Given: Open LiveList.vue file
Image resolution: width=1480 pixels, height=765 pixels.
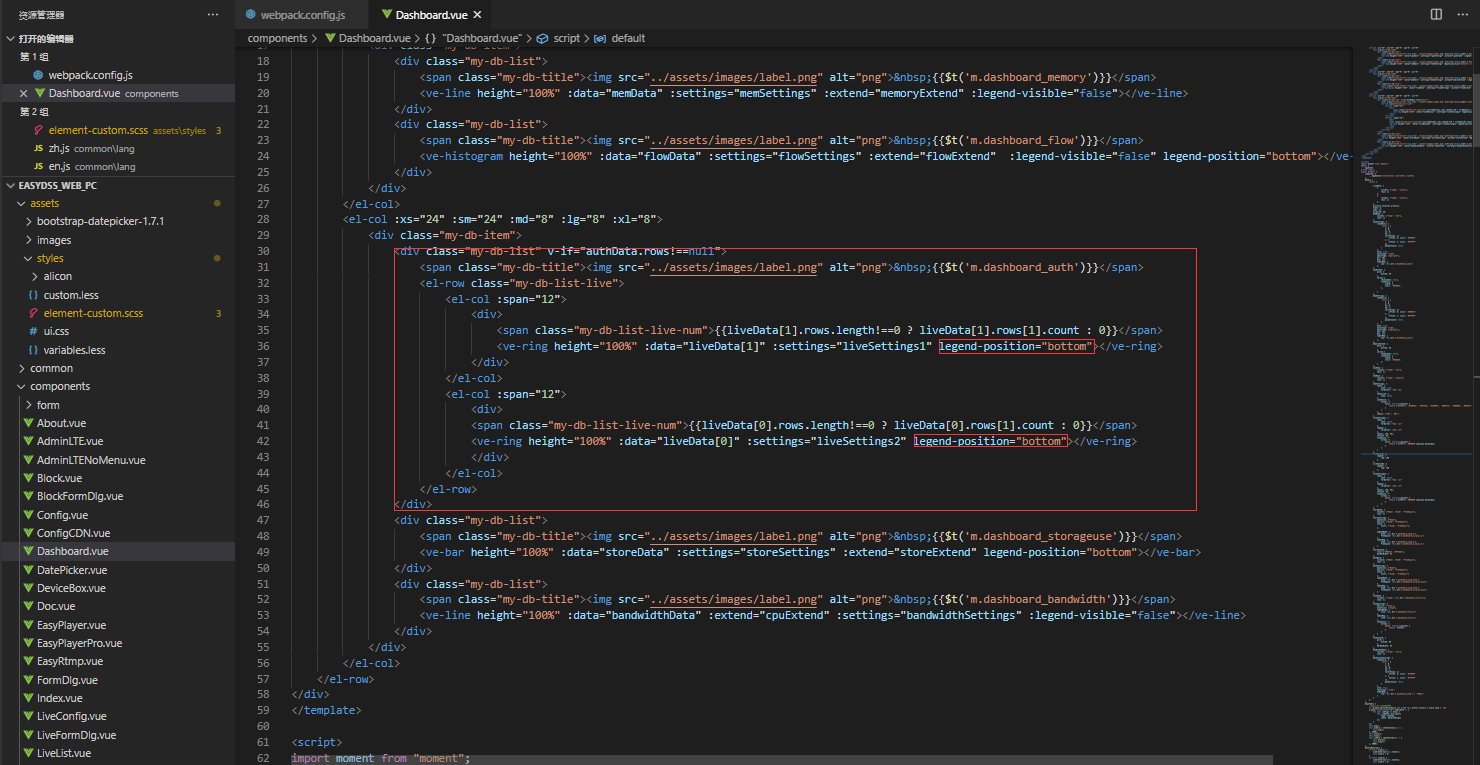Looking at the screenshot, I should coord(118,753).
